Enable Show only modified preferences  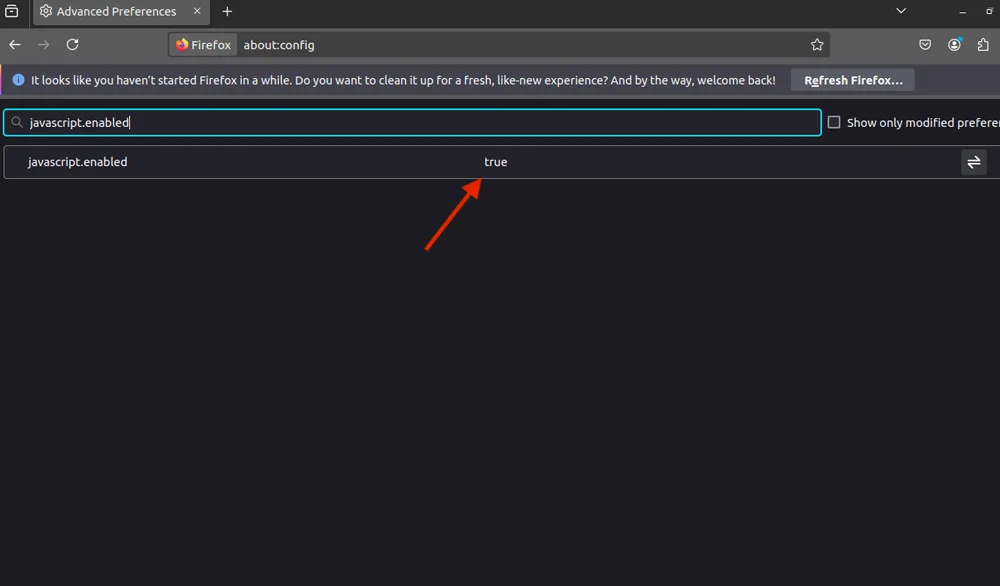(x=834, y=122)
